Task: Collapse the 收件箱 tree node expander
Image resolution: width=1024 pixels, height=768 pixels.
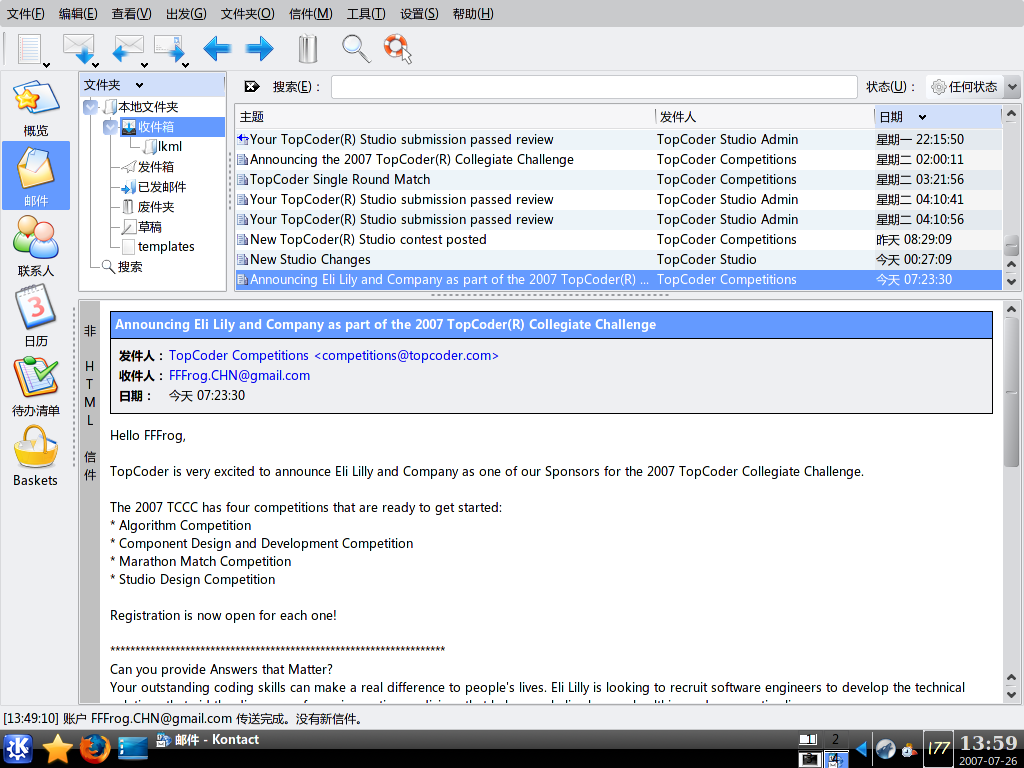Action: (110, 127)
